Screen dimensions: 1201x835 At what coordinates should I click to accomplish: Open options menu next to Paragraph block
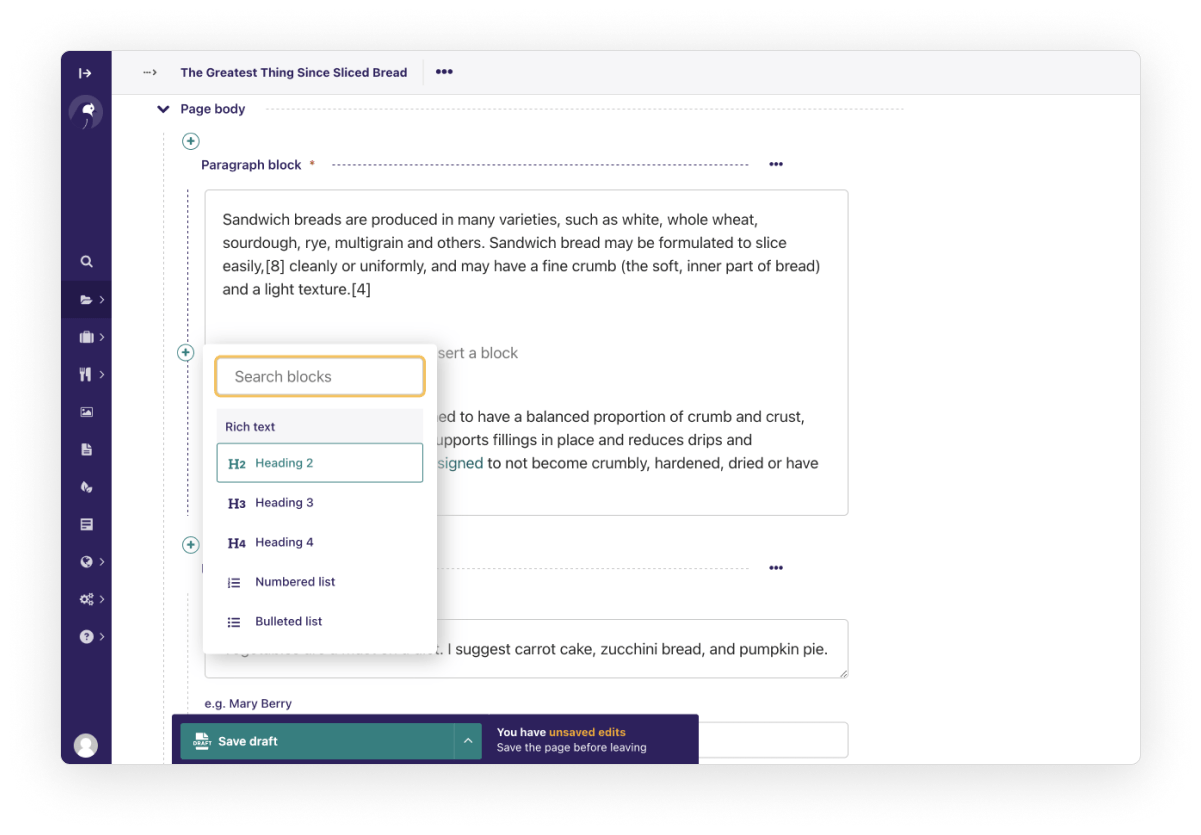click(776, 164)
